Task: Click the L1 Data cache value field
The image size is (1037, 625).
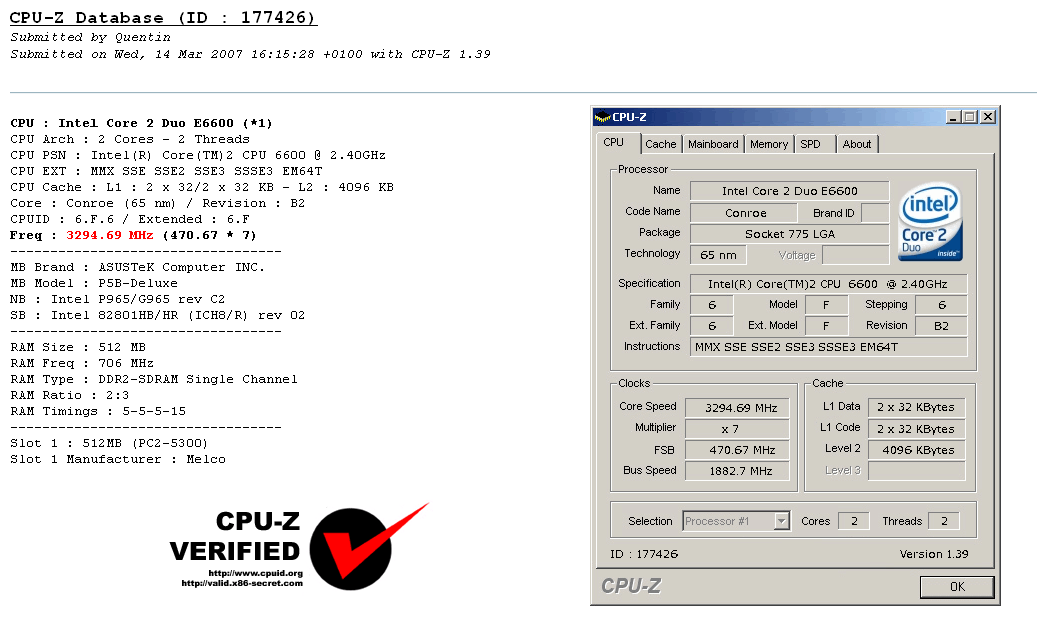Action: pos(917,407)
